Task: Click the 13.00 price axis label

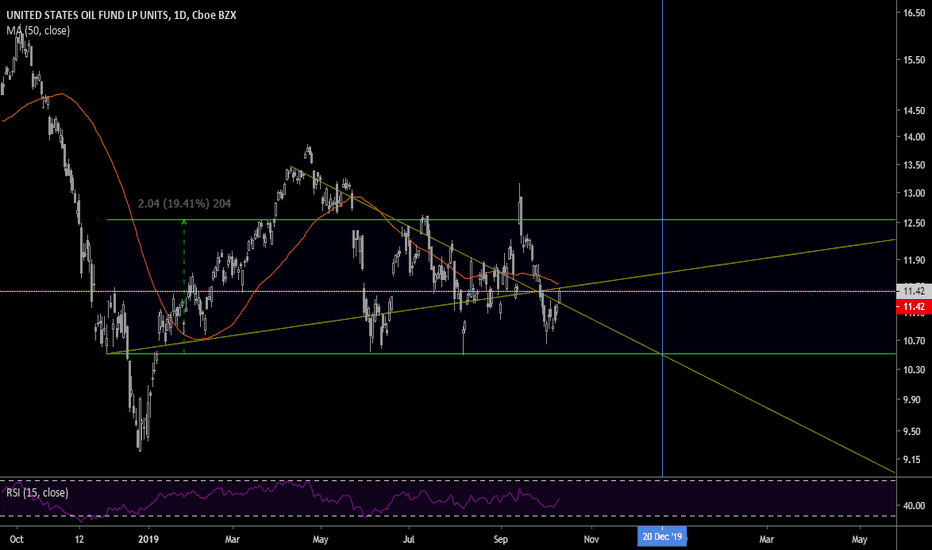Action: tap(914, 193)
